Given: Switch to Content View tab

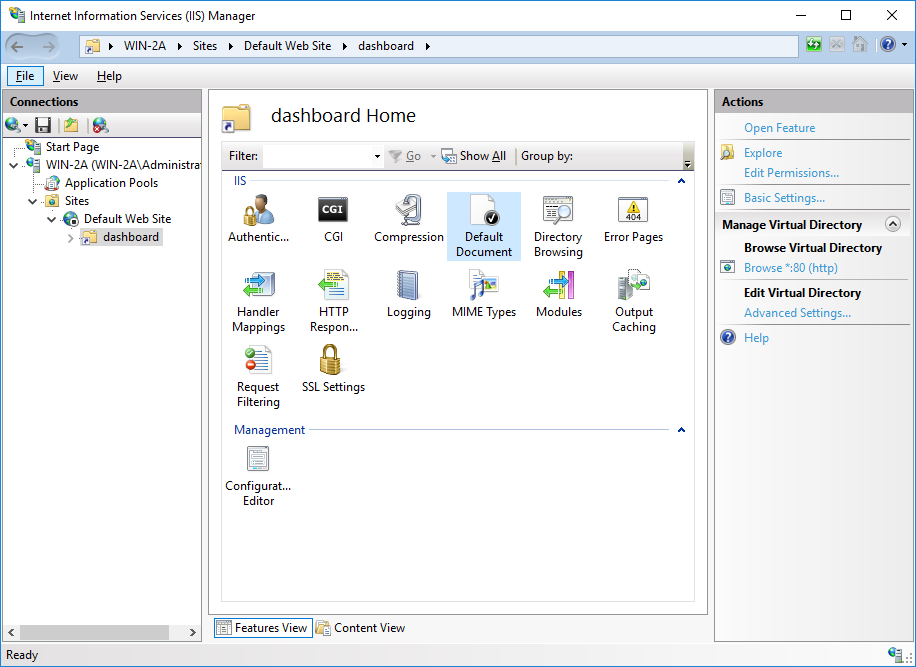Looking at the screenshot, I should coord(360,628).
